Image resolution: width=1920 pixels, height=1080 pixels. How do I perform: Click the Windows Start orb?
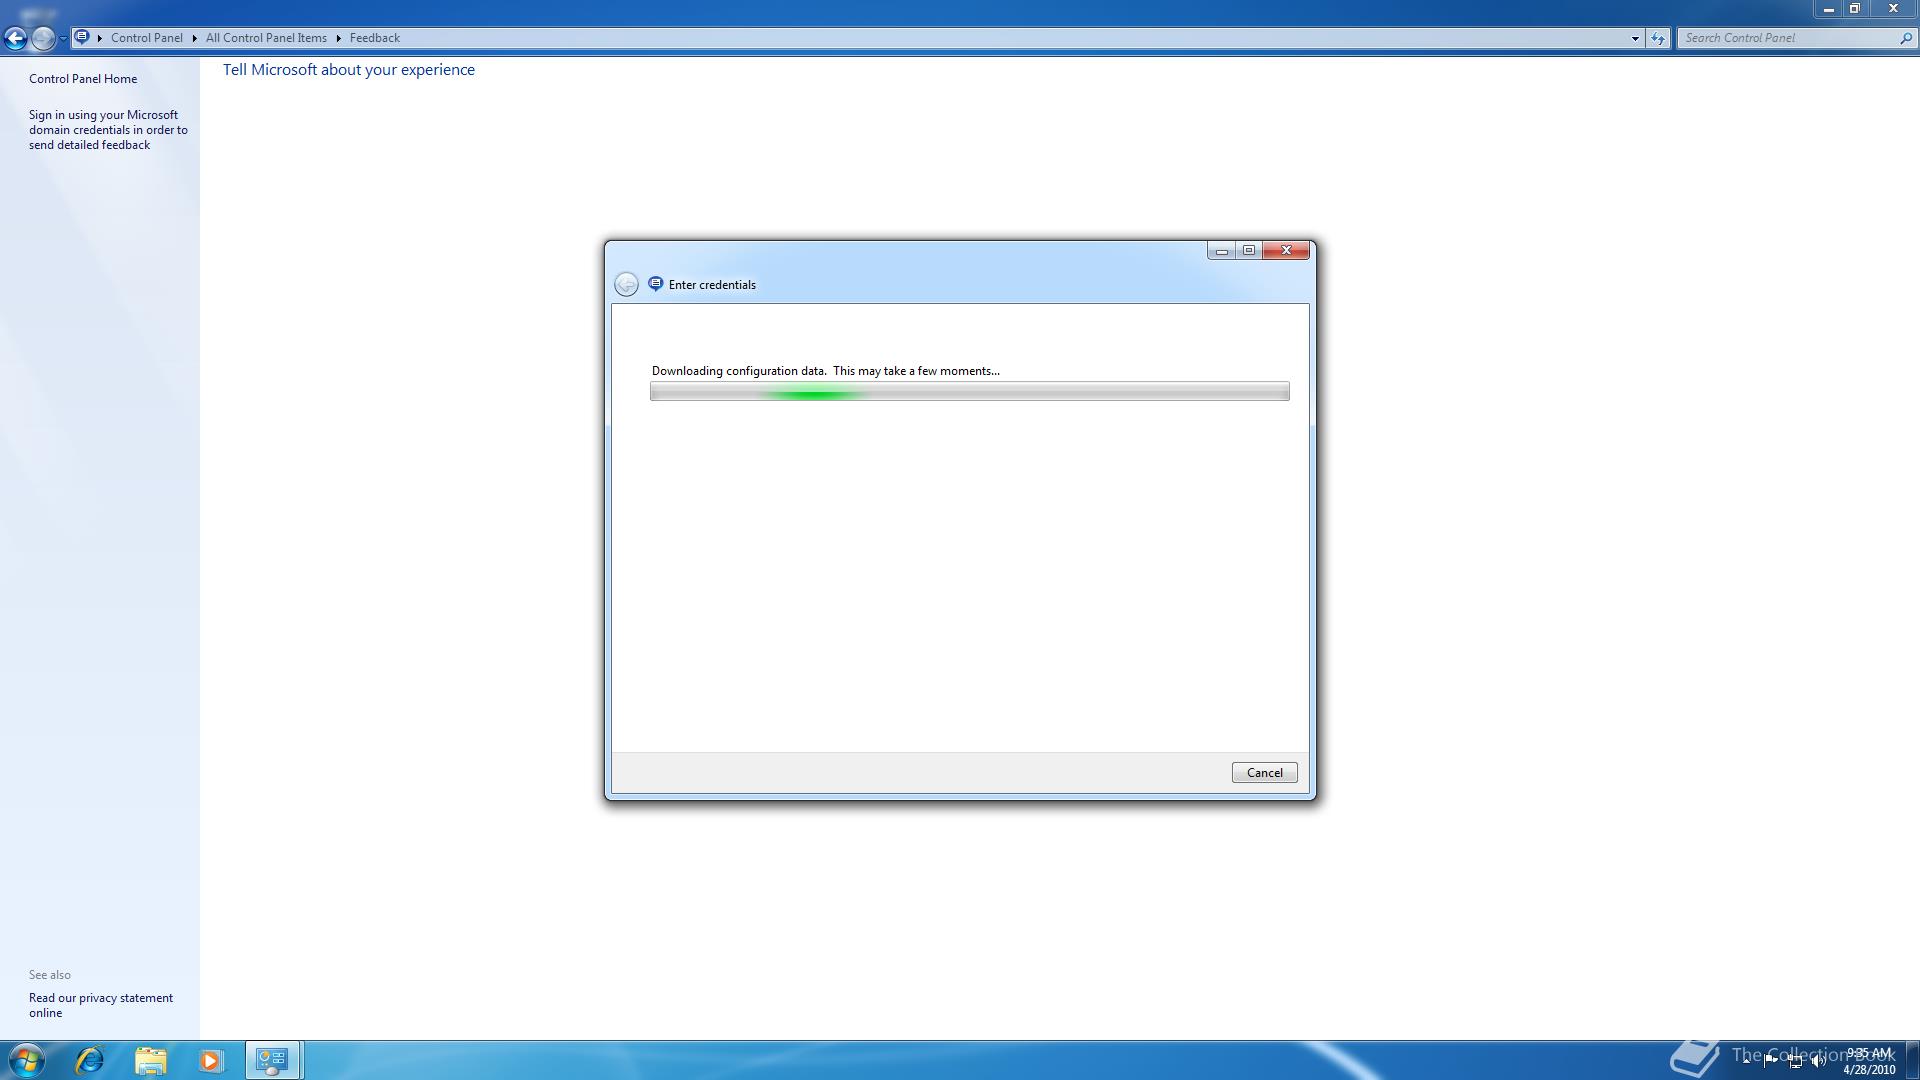tap(27, 1060)
